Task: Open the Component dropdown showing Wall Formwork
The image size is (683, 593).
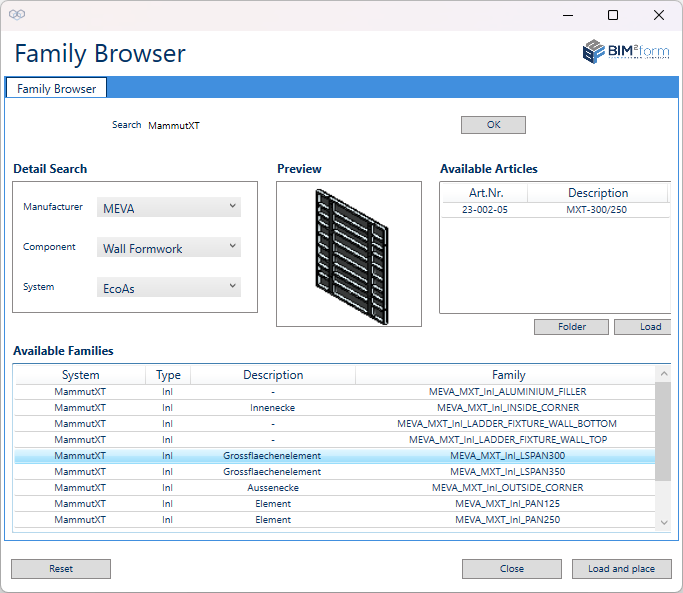Action: 169,247
